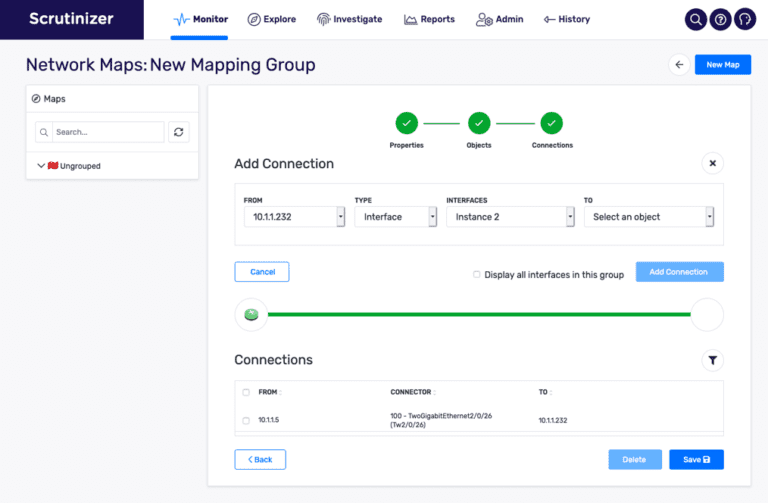Click the Connections step checkmark circle
This screenshot has width=768, height=503.
click(x=552, y=123)
